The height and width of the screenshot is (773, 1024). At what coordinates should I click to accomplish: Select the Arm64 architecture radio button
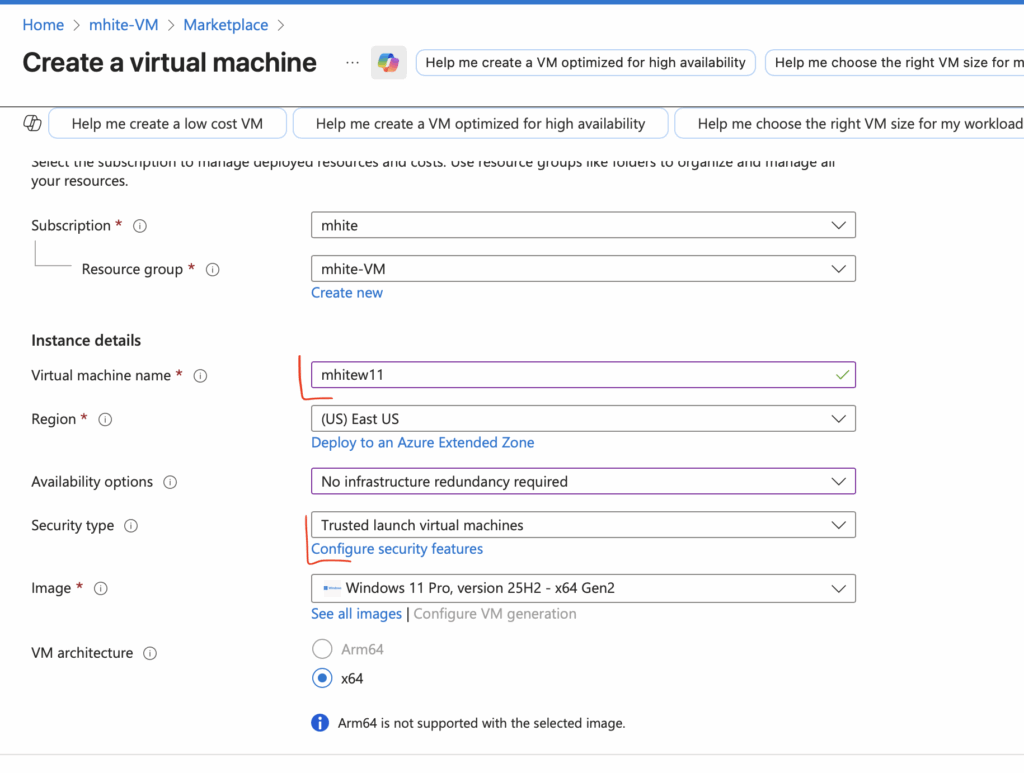pos(322,649)
